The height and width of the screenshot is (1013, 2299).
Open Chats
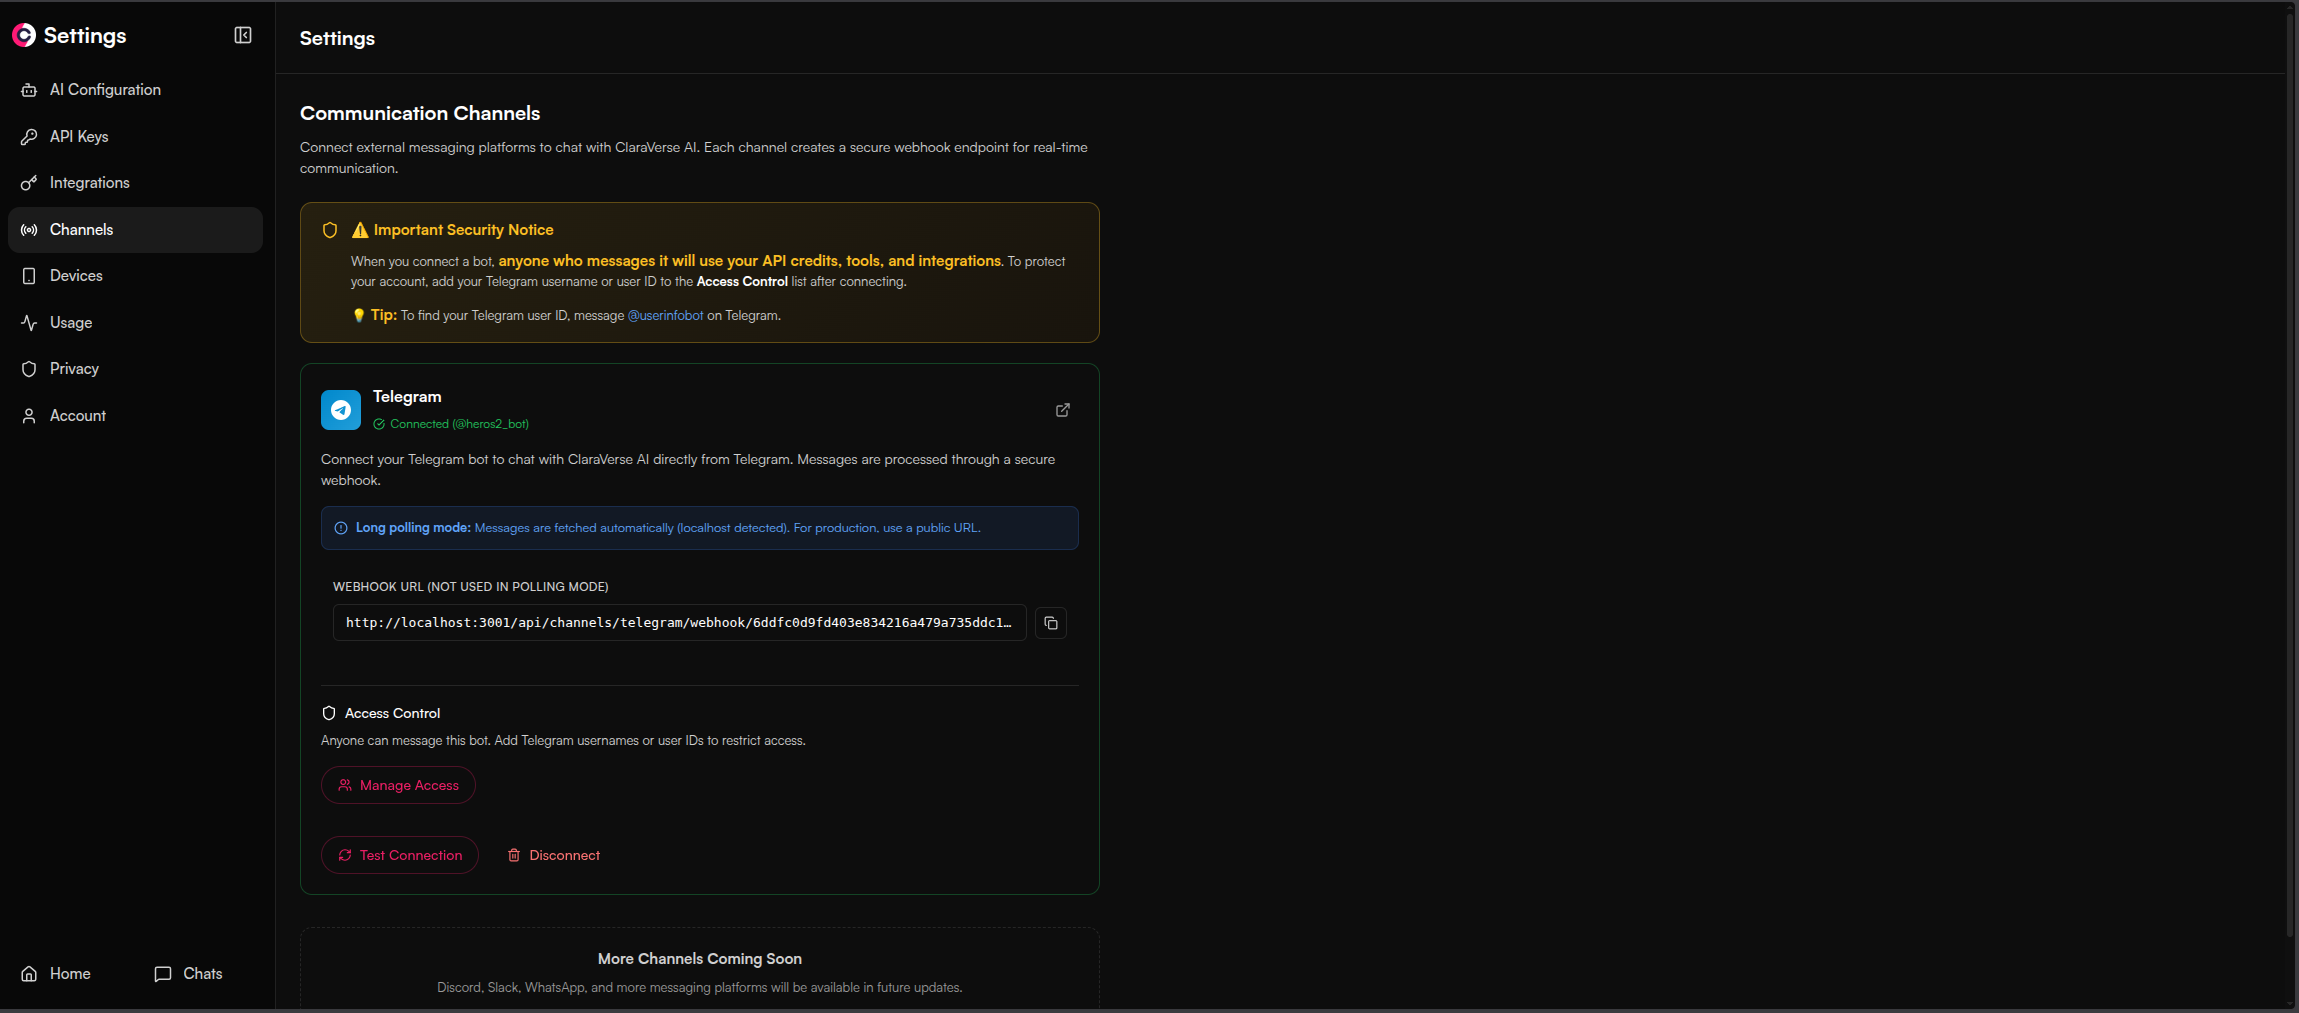tap(188, 974)
